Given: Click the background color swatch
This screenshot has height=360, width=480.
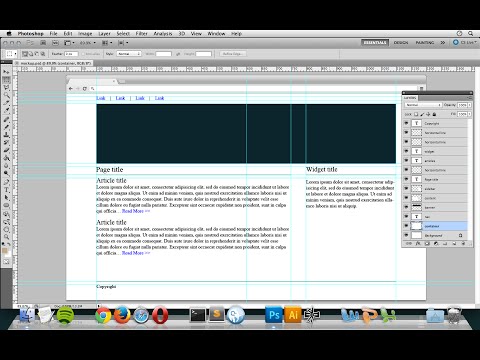Looking at the screenshot, I should click(x=8, y=254).
